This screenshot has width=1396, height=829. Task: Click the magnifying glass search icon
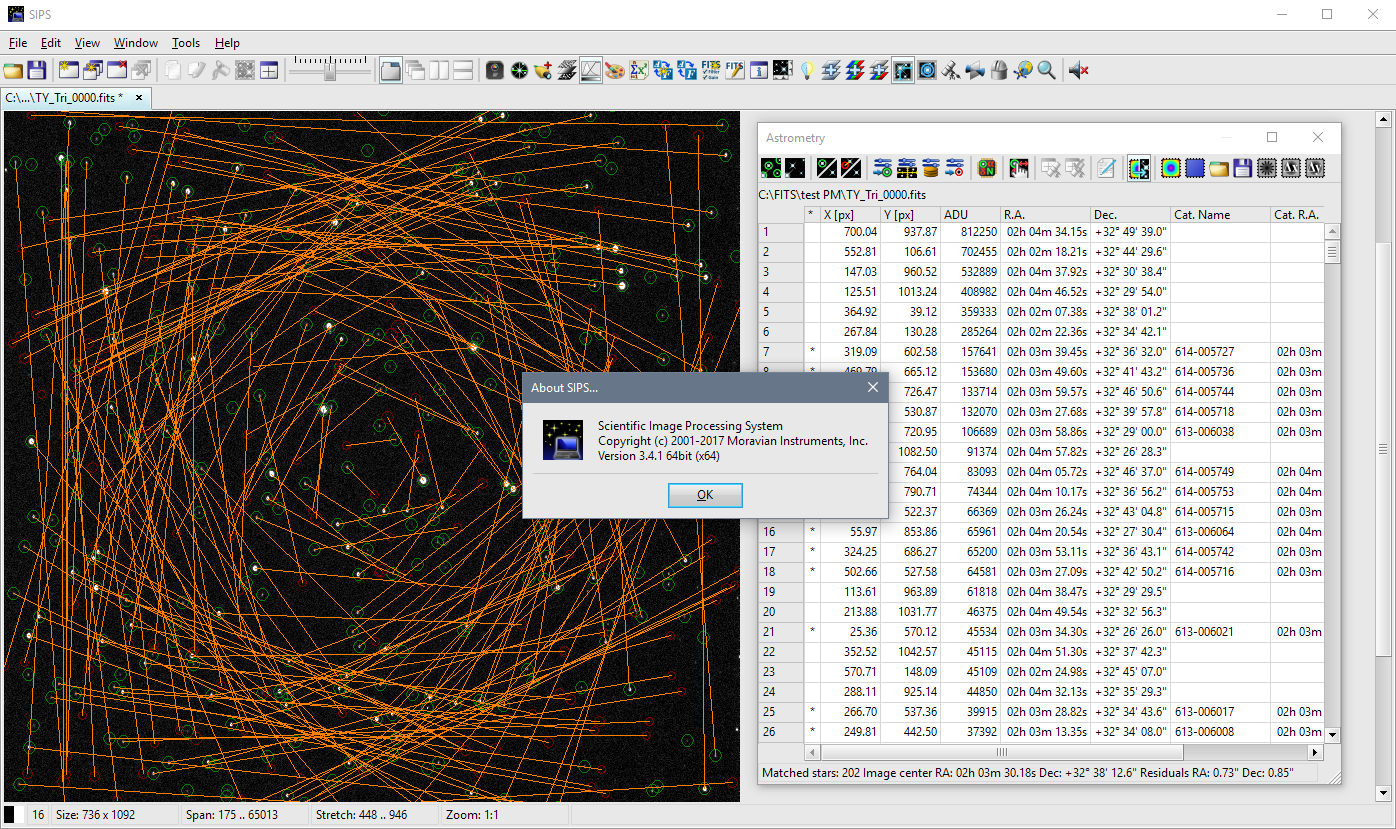coord(1046,71)
